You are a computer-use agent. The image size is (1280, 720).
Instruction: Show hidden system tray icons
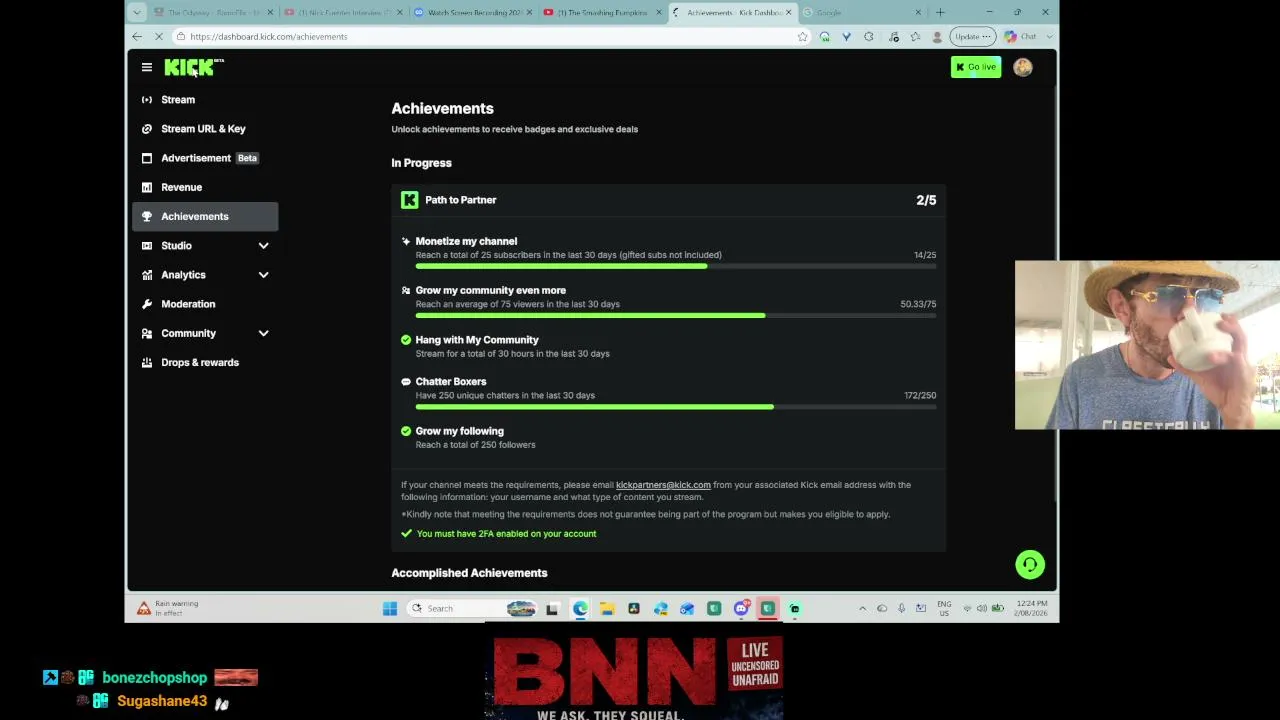click(x=862, y=608)
